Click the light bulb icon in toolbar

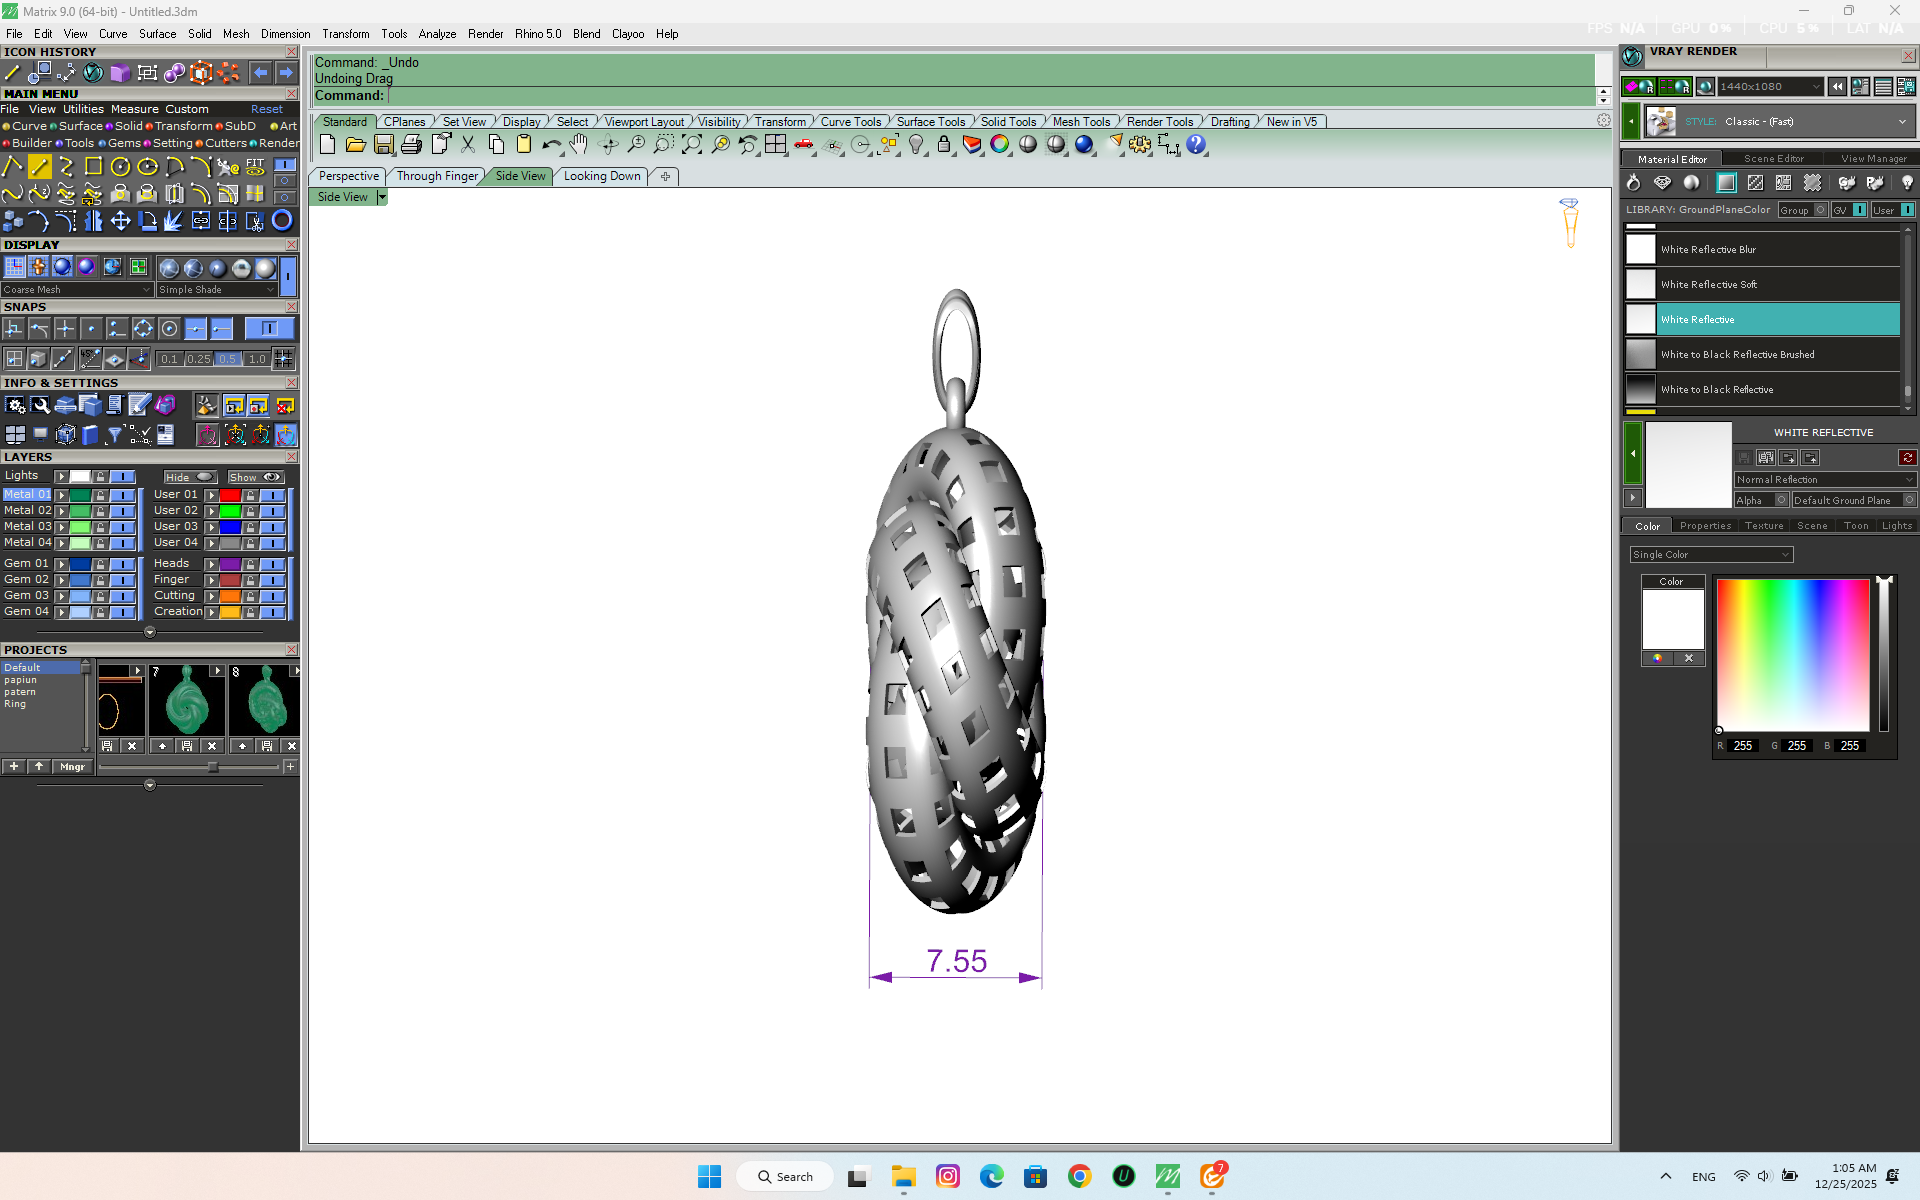coord(916,145)
